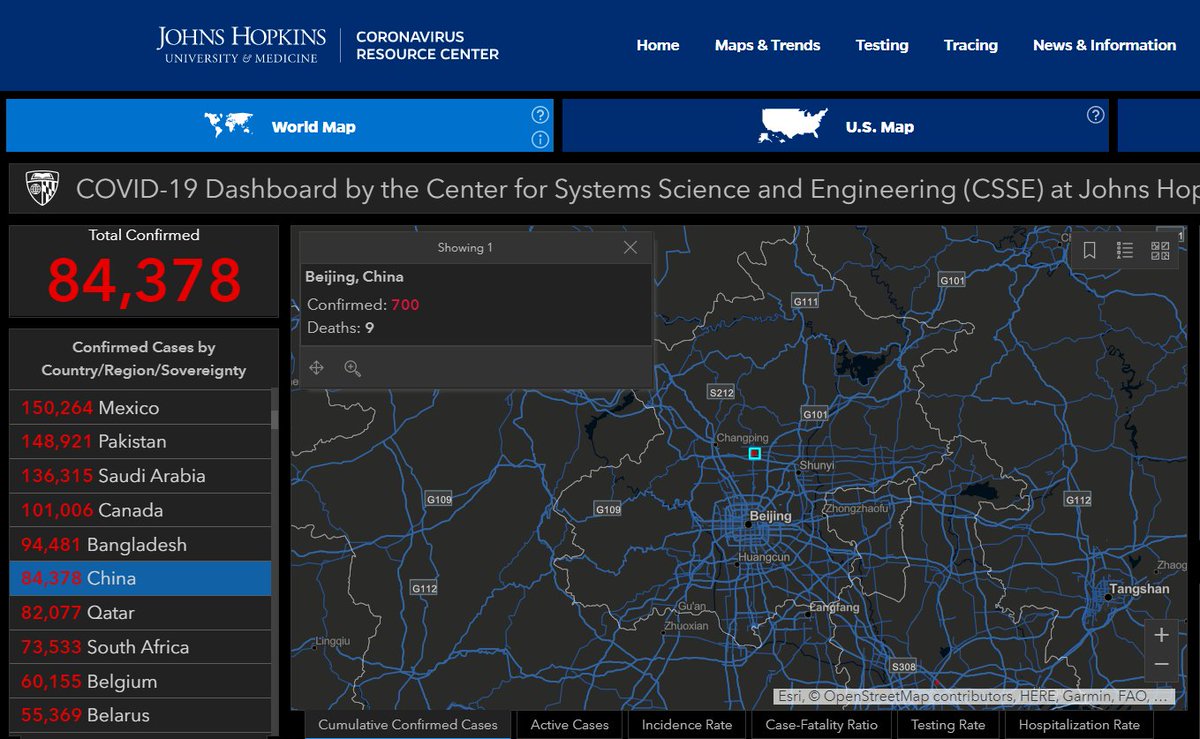
Task: Click the Langfang label on map
Action: click(834, 607)
